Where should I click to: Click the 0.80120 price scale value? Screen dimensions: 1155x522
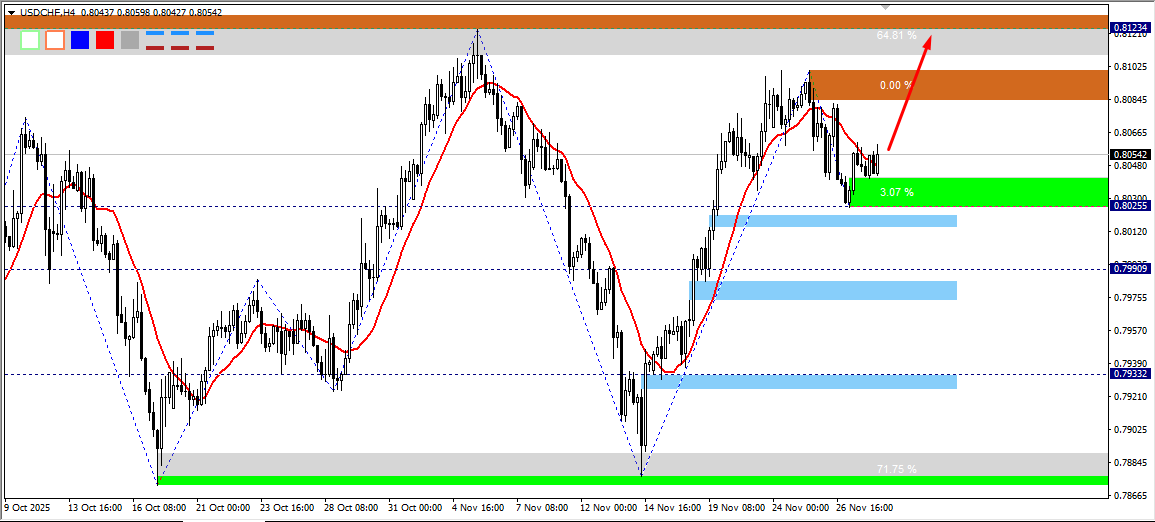pos(1132,231)
